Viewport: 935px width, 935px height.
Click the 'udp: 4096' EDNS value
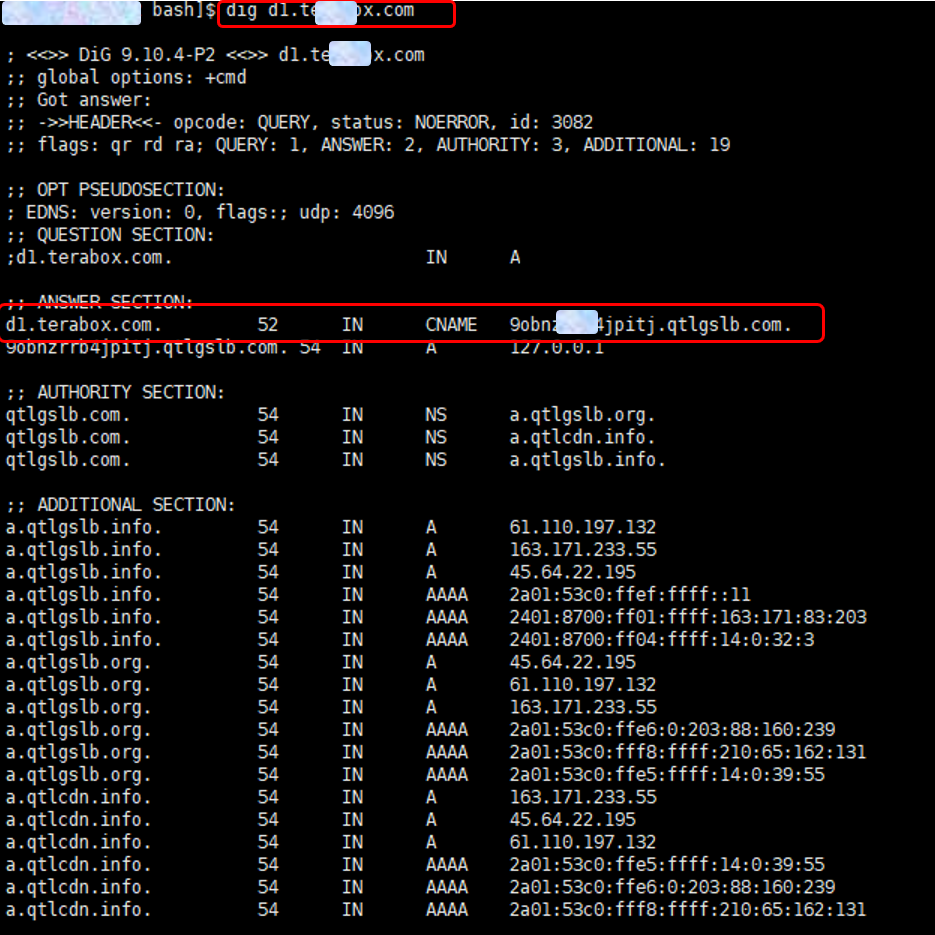tap(346, 212)
